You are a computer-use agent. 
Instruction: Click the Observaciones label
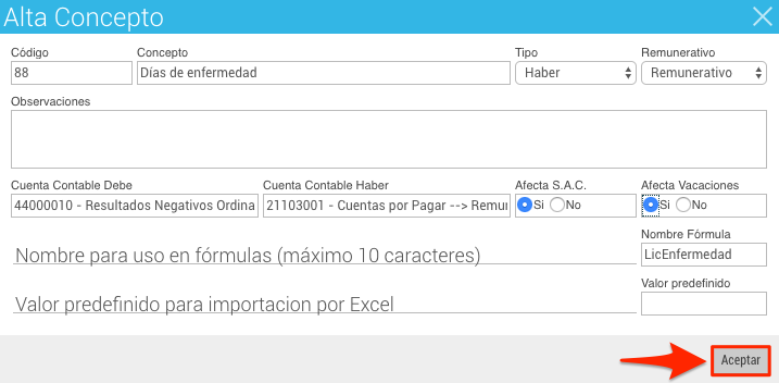pyautogui.click(x=51, y=101)
